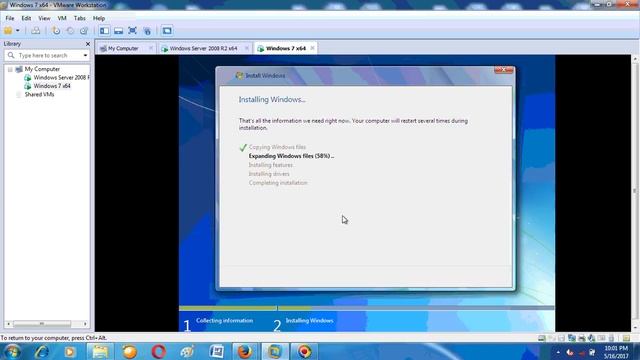Open the Paint taskbar icon
Image resolution: width=640 pixels, height=360 pixels.
(x=187, y=352)
